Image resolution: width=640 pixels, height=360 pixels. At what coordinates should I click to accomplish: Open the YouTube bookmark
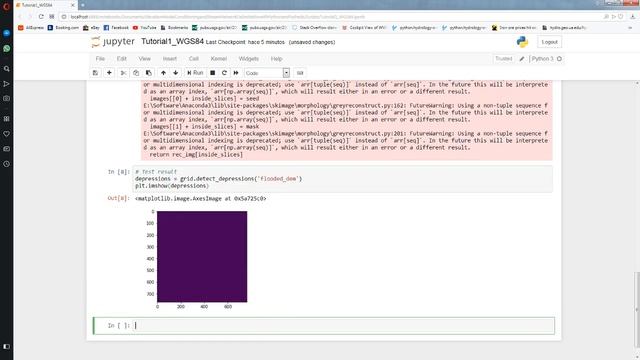[144, 28]
